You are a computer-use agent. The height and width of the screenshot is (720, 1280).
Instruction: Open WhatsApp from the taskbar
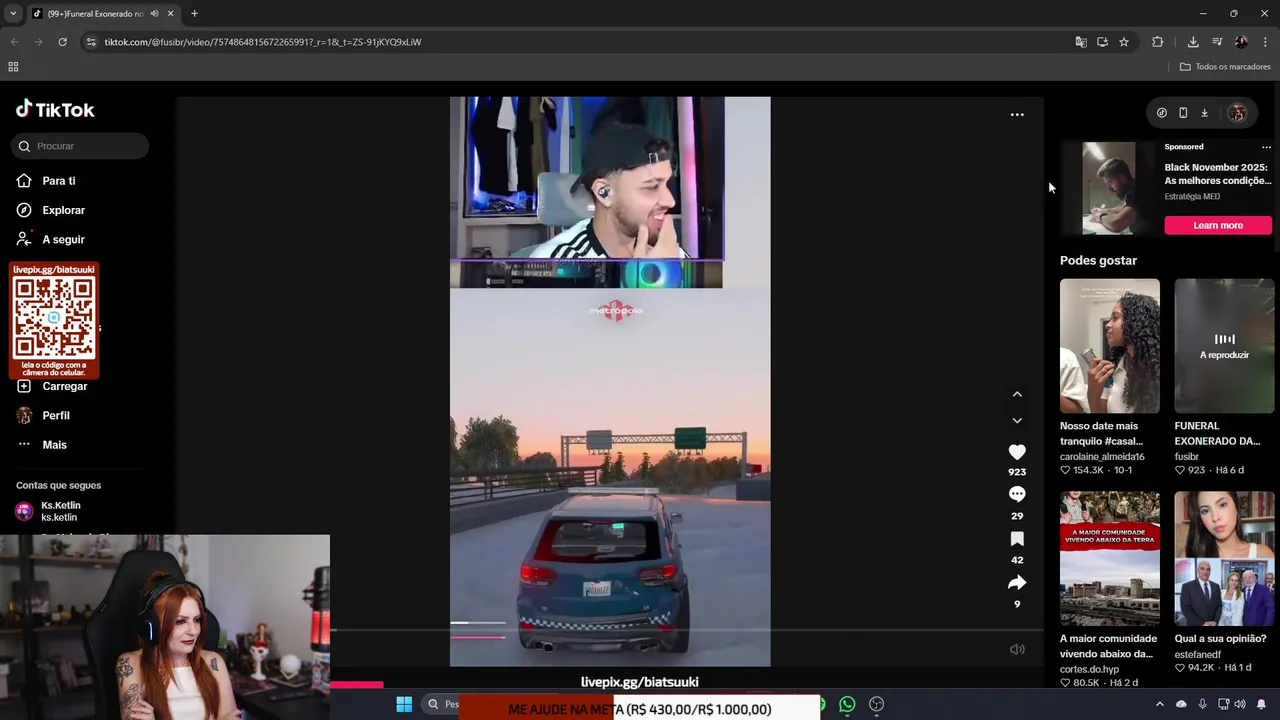tap(847, 705)
